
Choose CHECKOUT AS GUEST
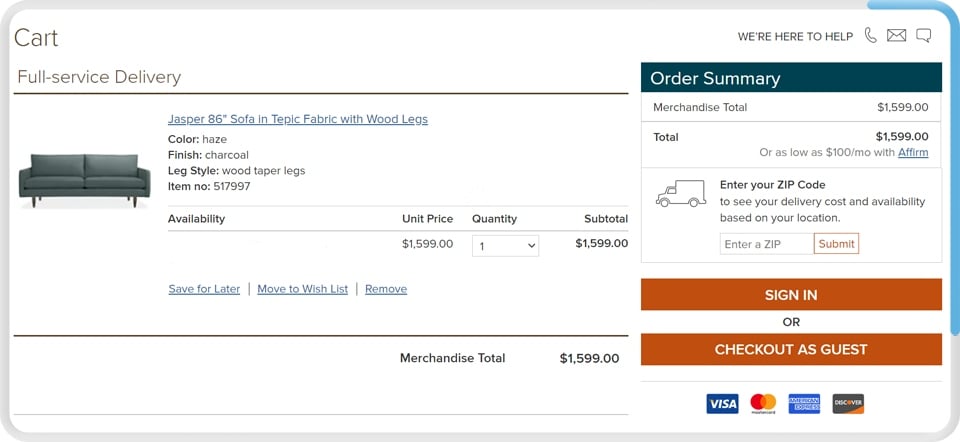click(791, 349)
